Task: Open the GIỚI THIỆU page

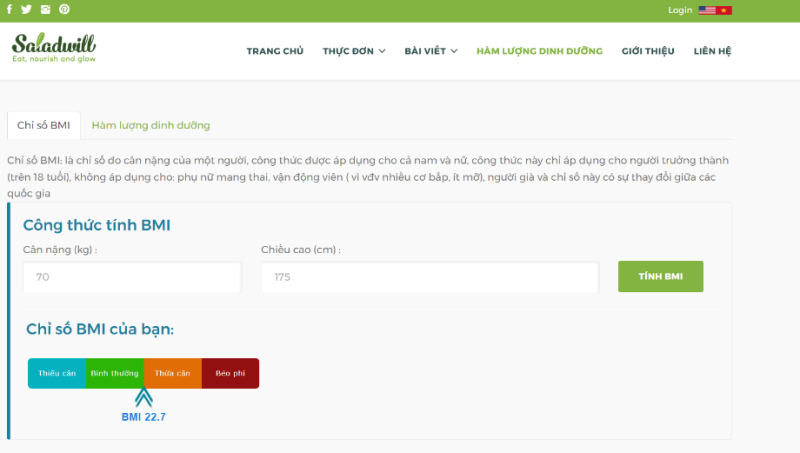Action: [x=648, y=51]
